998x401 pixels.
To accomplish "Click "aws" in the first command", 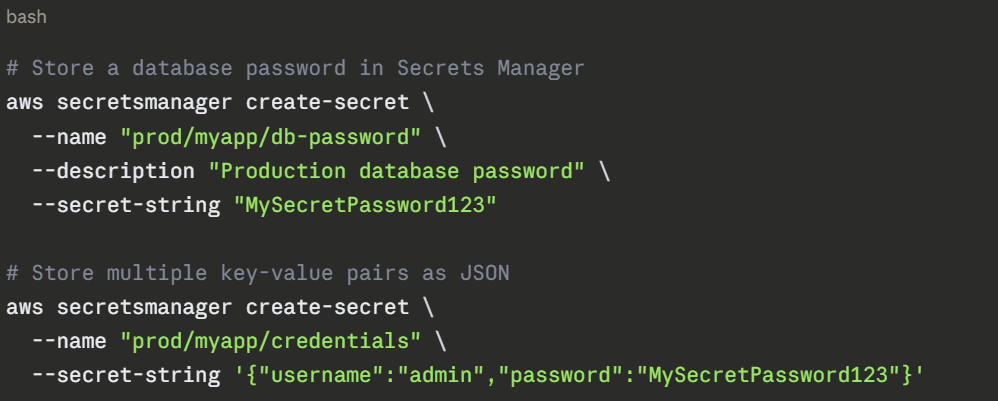I will (25, 102).
